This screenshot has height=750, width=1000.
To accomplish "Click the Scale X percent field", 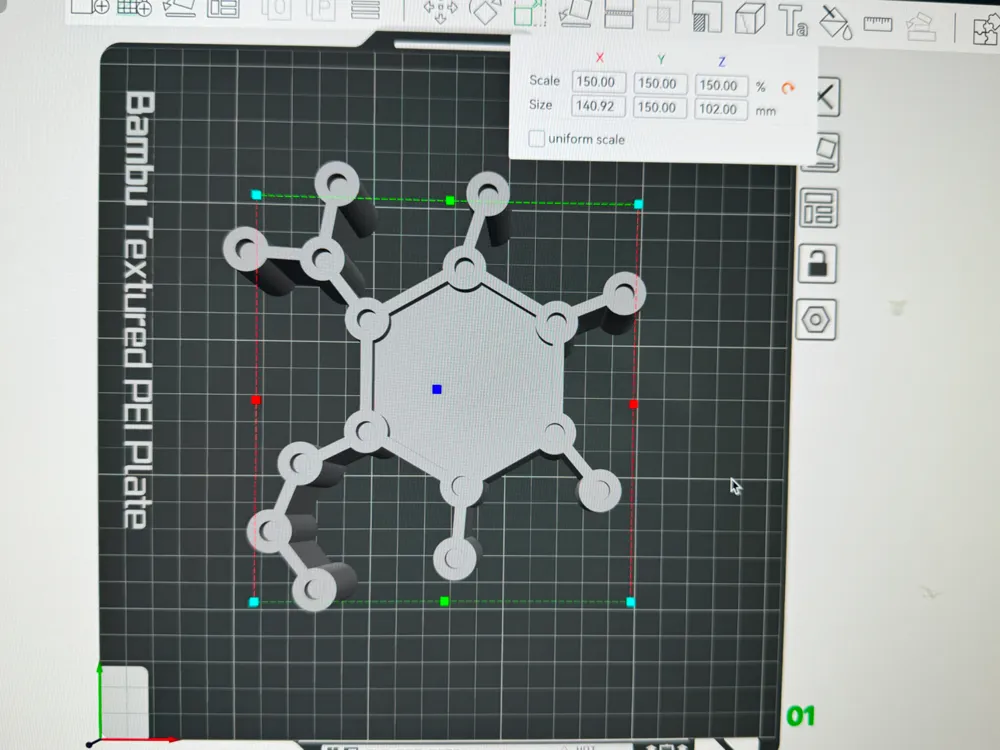I will 598,82.
